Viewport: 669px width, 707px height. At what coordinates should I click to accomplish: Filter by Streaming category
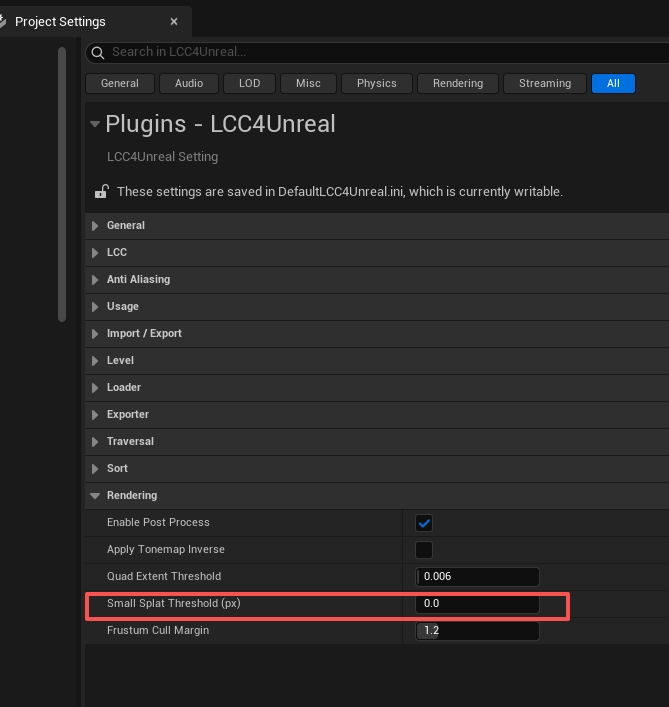545,83
